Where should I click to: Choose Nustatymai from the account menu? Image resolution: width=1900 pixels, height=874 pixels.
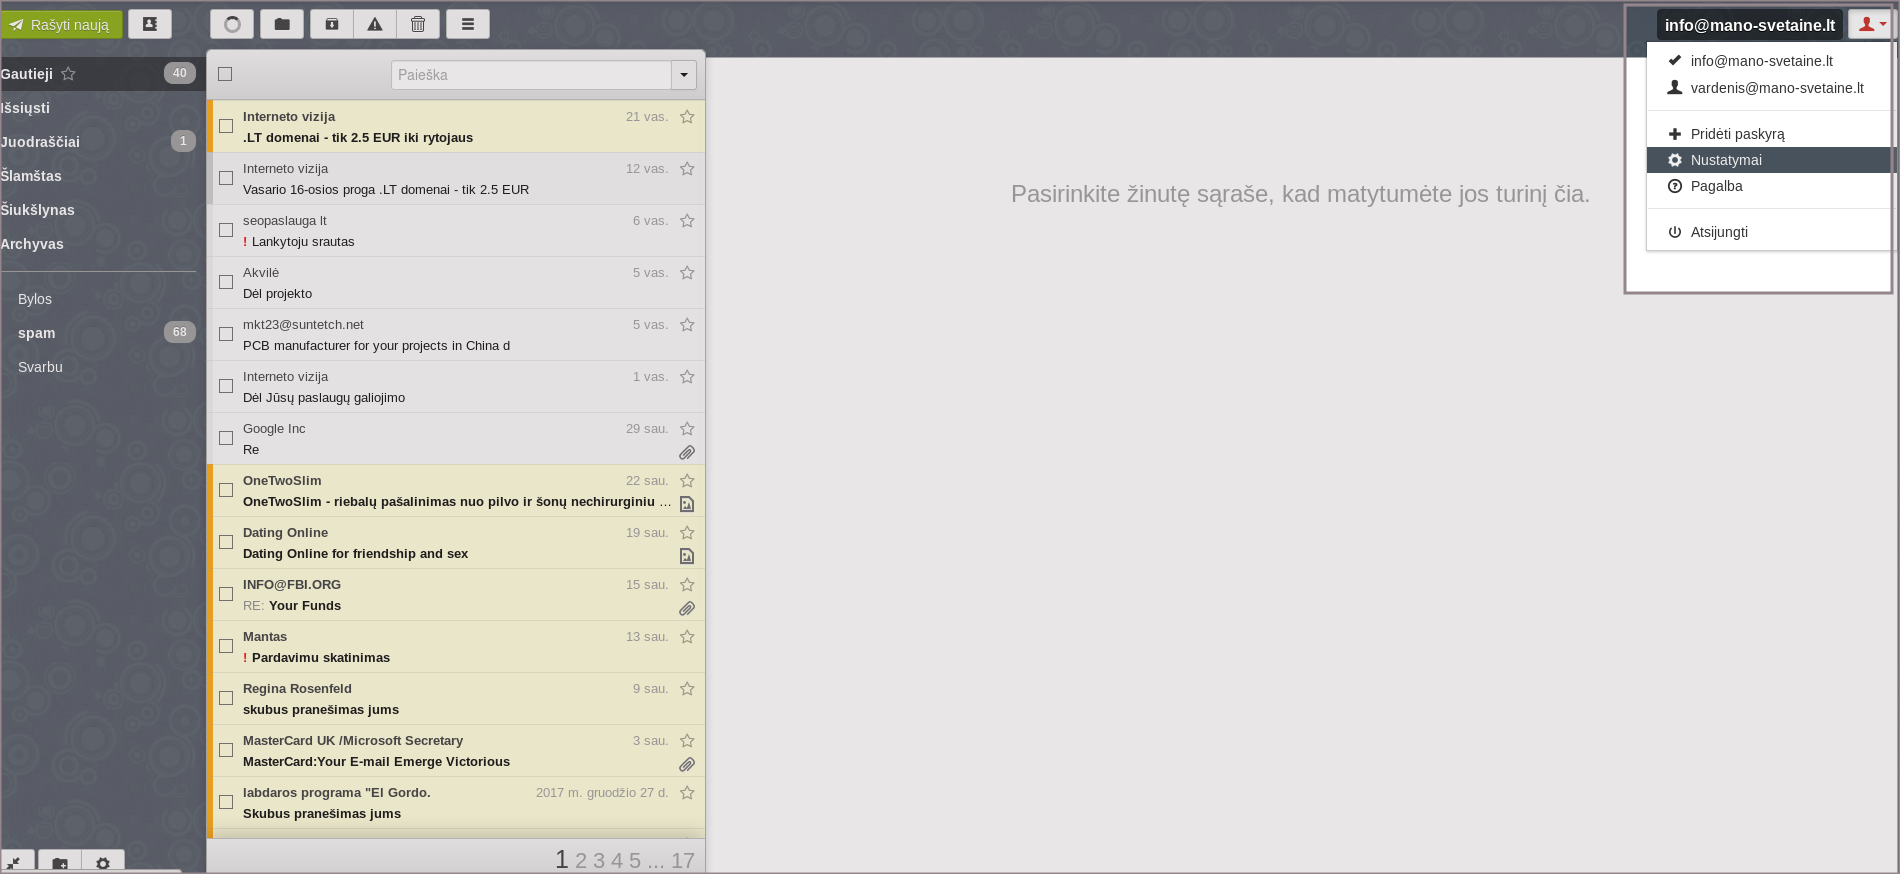point(1726,160)
